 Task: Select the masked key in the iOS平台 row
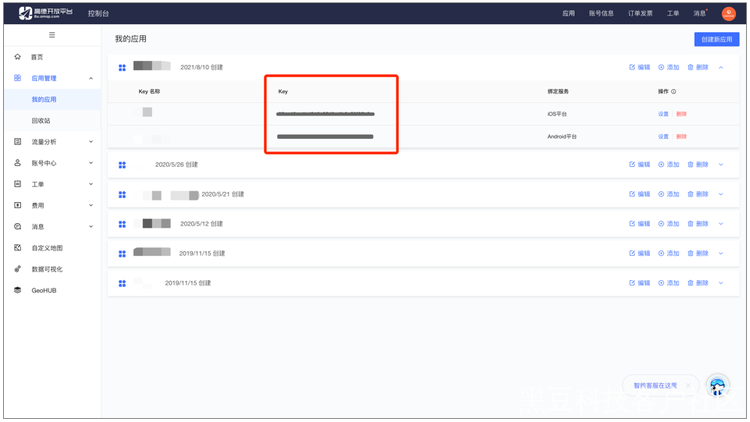(x=325, y=114)
